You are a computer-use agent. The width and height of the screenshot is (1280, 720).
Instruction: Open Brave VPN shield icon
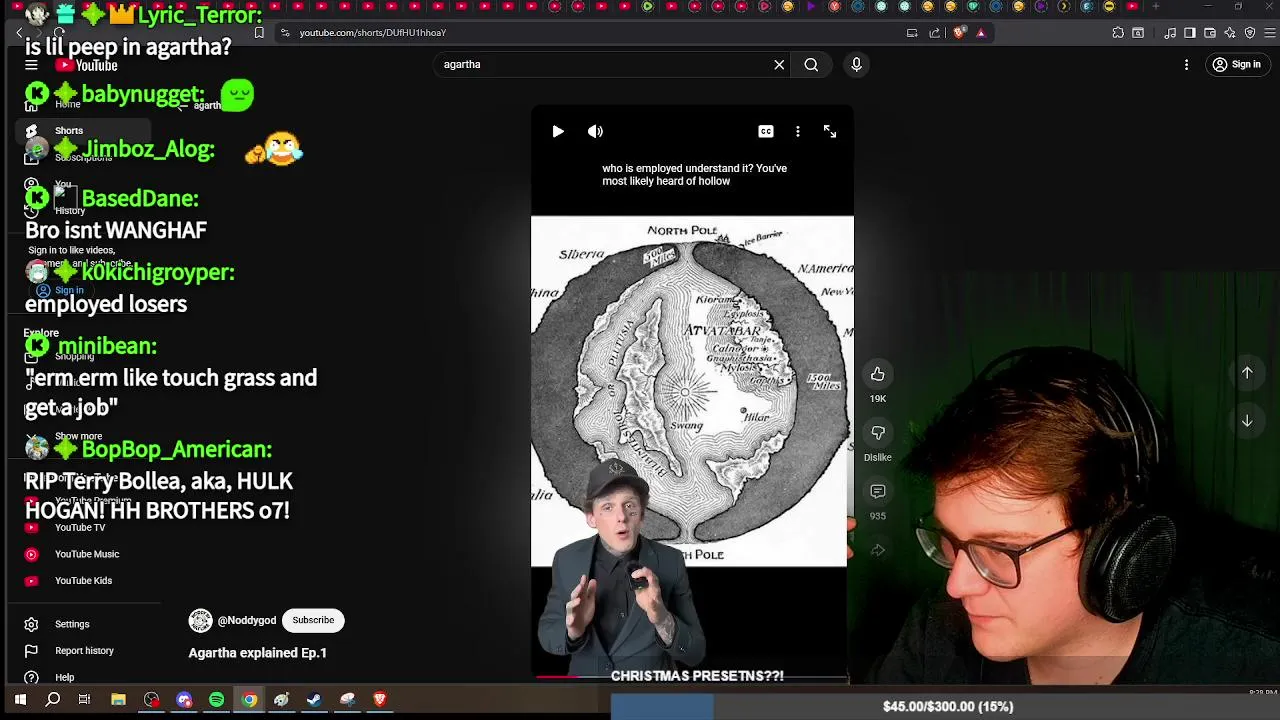coord(1250,33)
